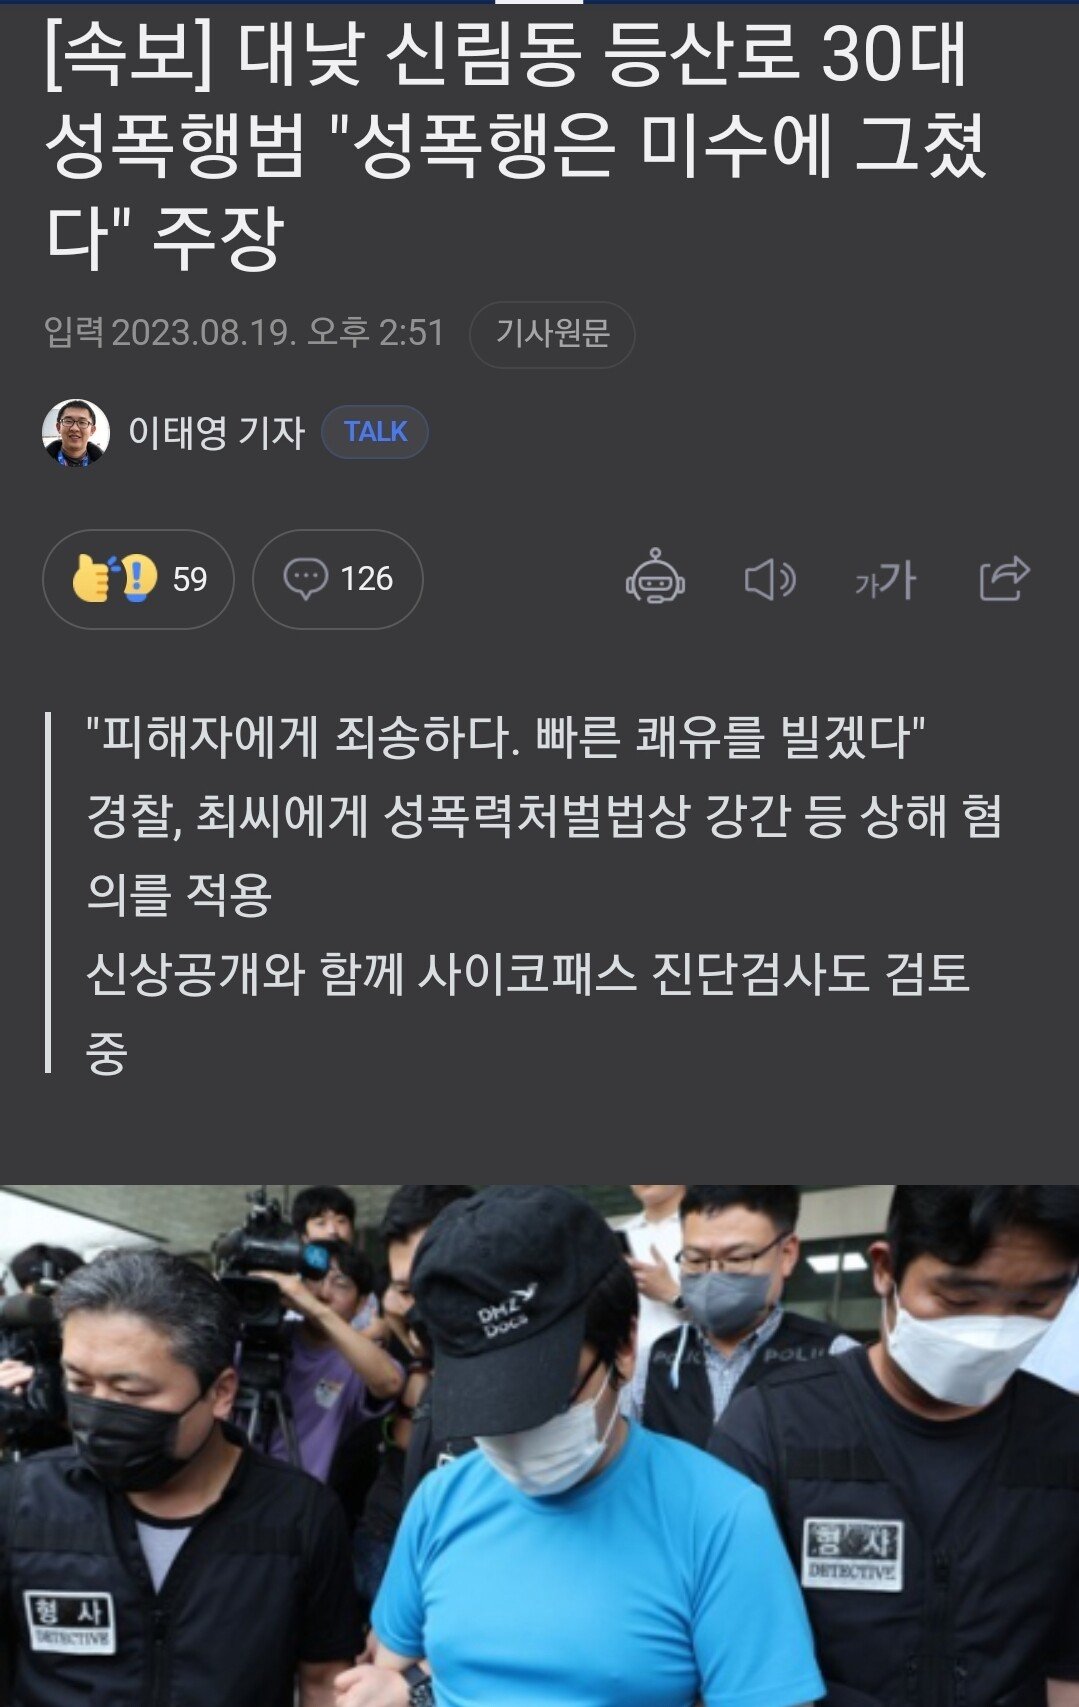Tap the share arrow icon
The image size is (1079, 1707).
1004,578
